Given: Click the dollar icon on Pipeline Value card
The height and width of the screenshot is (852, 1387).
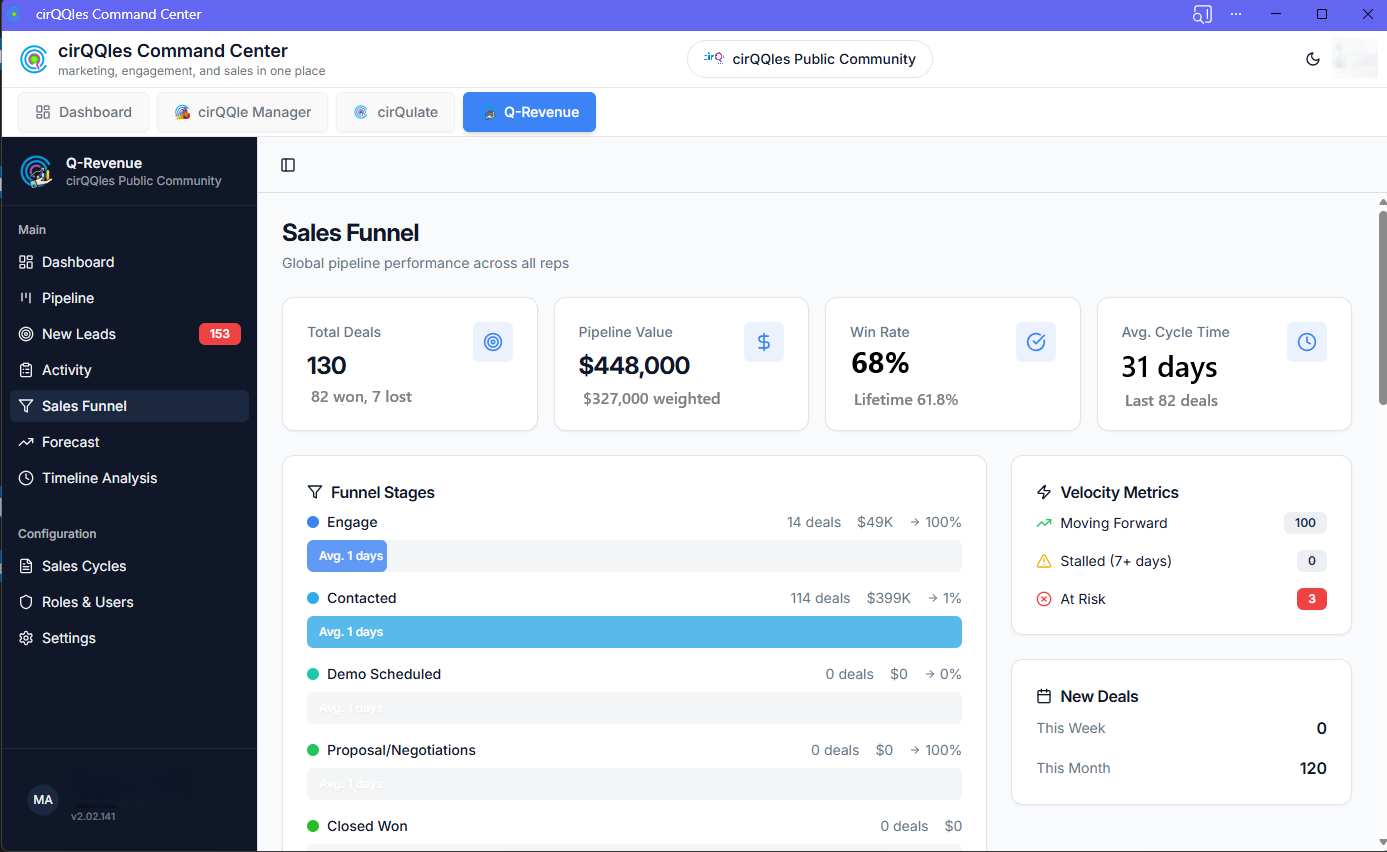Looking at the screenshot, I should (764, 341).
